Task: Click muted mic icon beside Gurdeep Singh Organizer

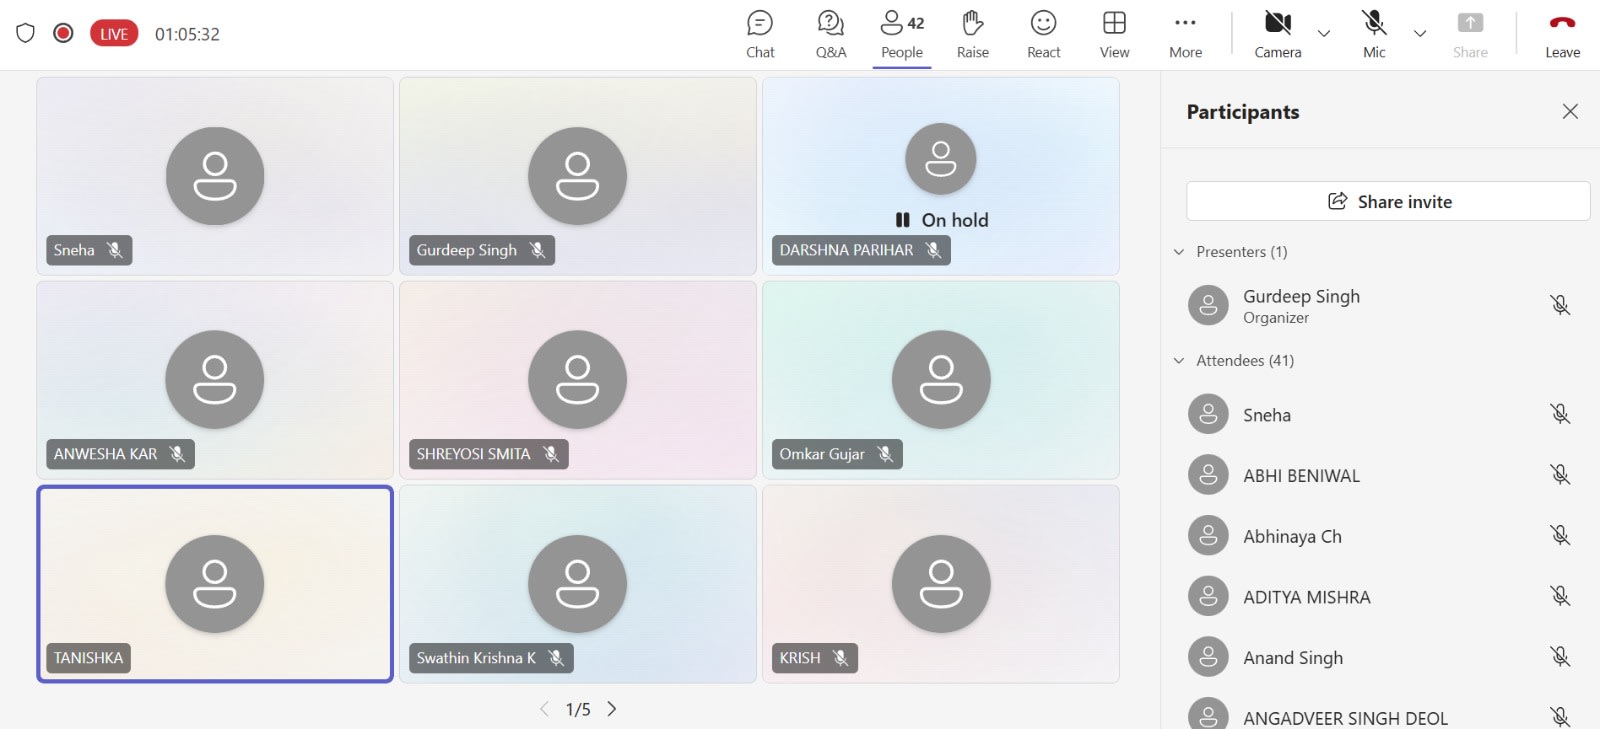Action: [x=1560, y=305]
